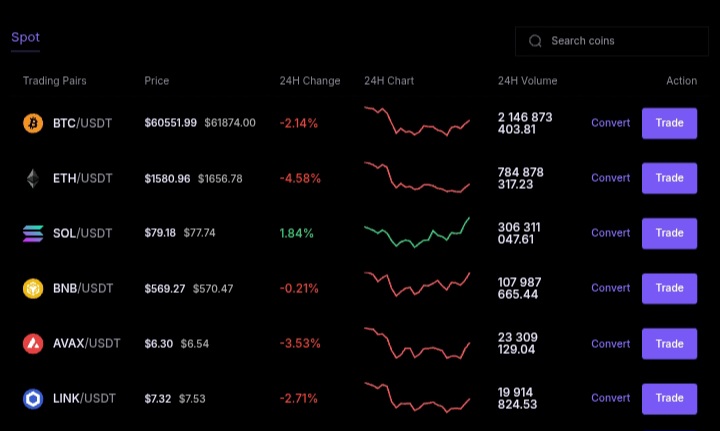Select the Spot tab
This screenshot has height=431, width=720.
click(25, 37)
